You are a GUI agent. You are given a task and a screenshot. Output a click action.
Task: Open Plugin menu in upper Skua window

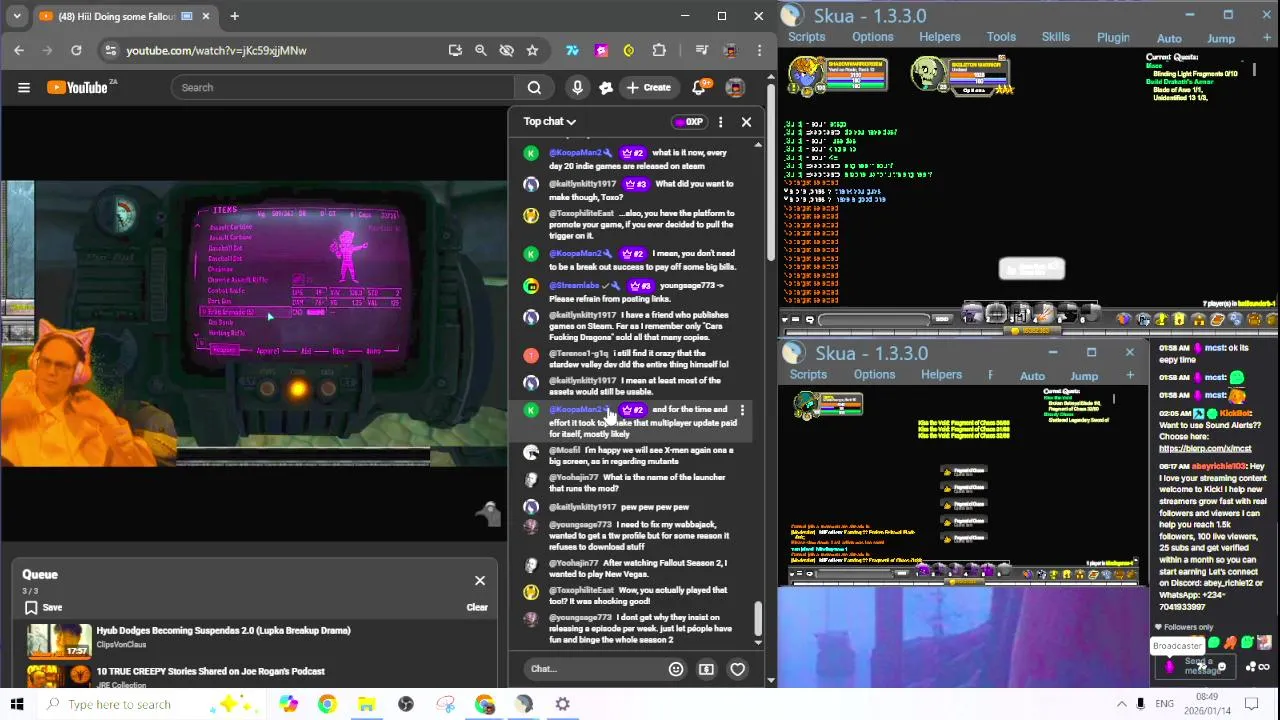(x=1113, y=38)
